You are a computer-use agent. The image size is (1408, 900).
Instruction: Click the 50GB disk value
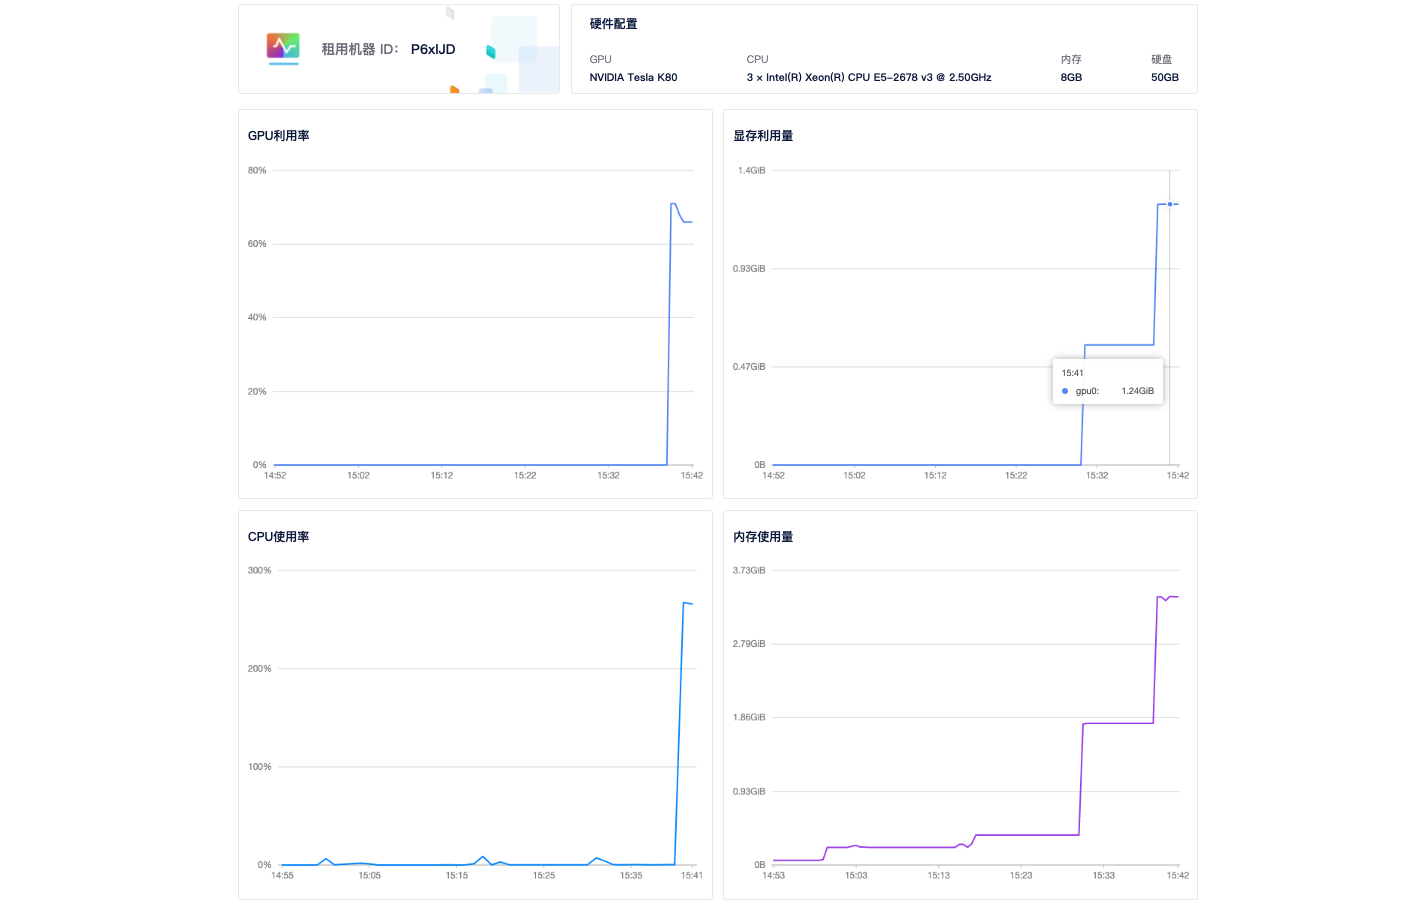coord(1164,77)
